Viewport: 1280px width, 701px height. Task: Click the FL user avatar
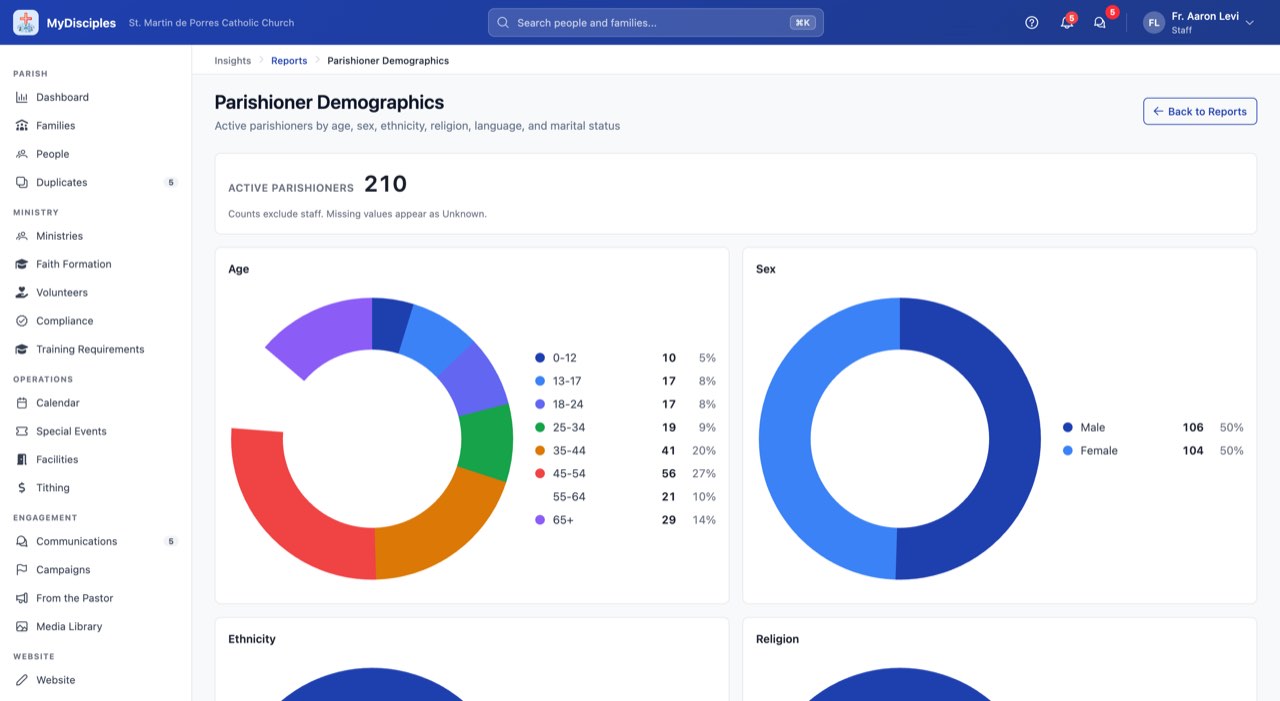1154,22
